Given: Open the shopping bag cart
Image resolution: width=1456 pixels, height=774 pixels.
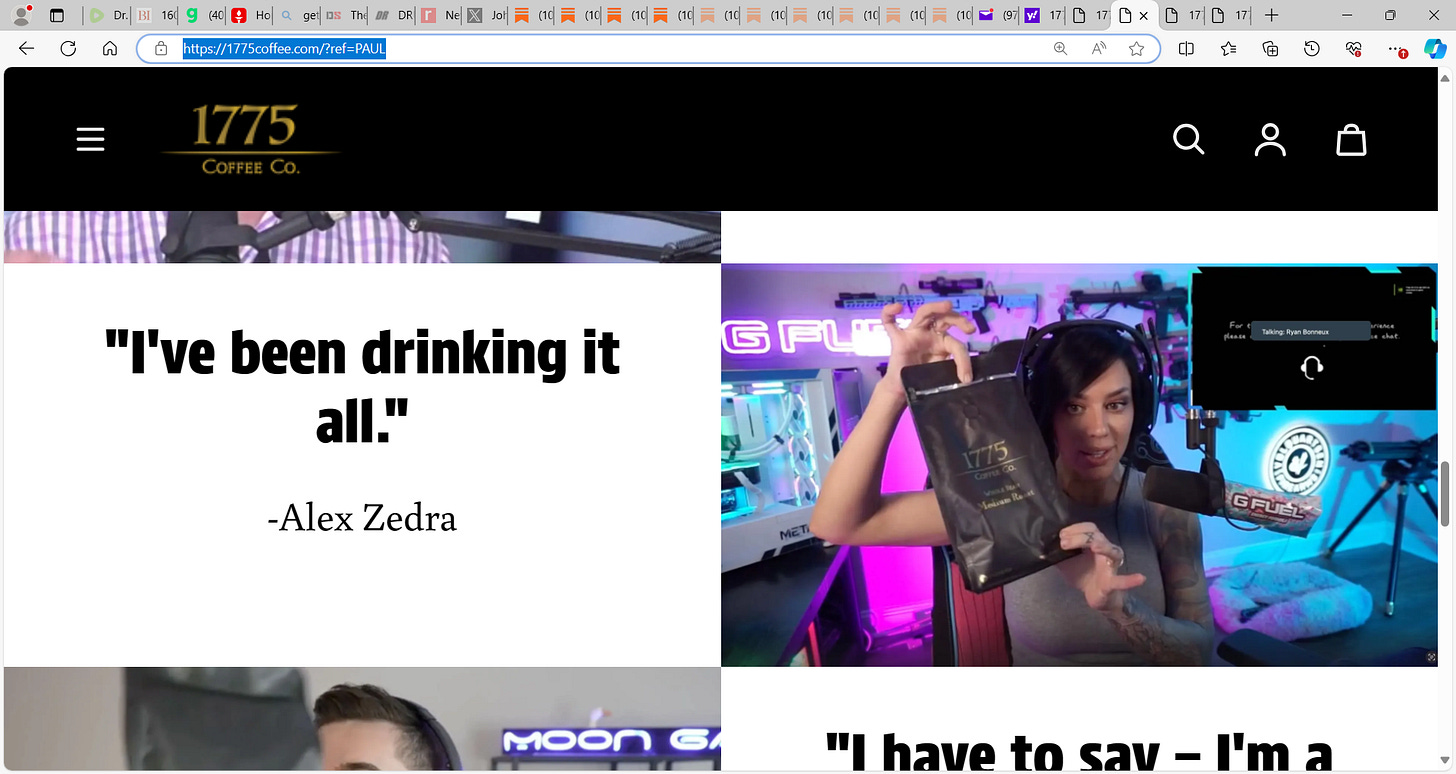Looking at the screenshot, I should [1351, 139].
